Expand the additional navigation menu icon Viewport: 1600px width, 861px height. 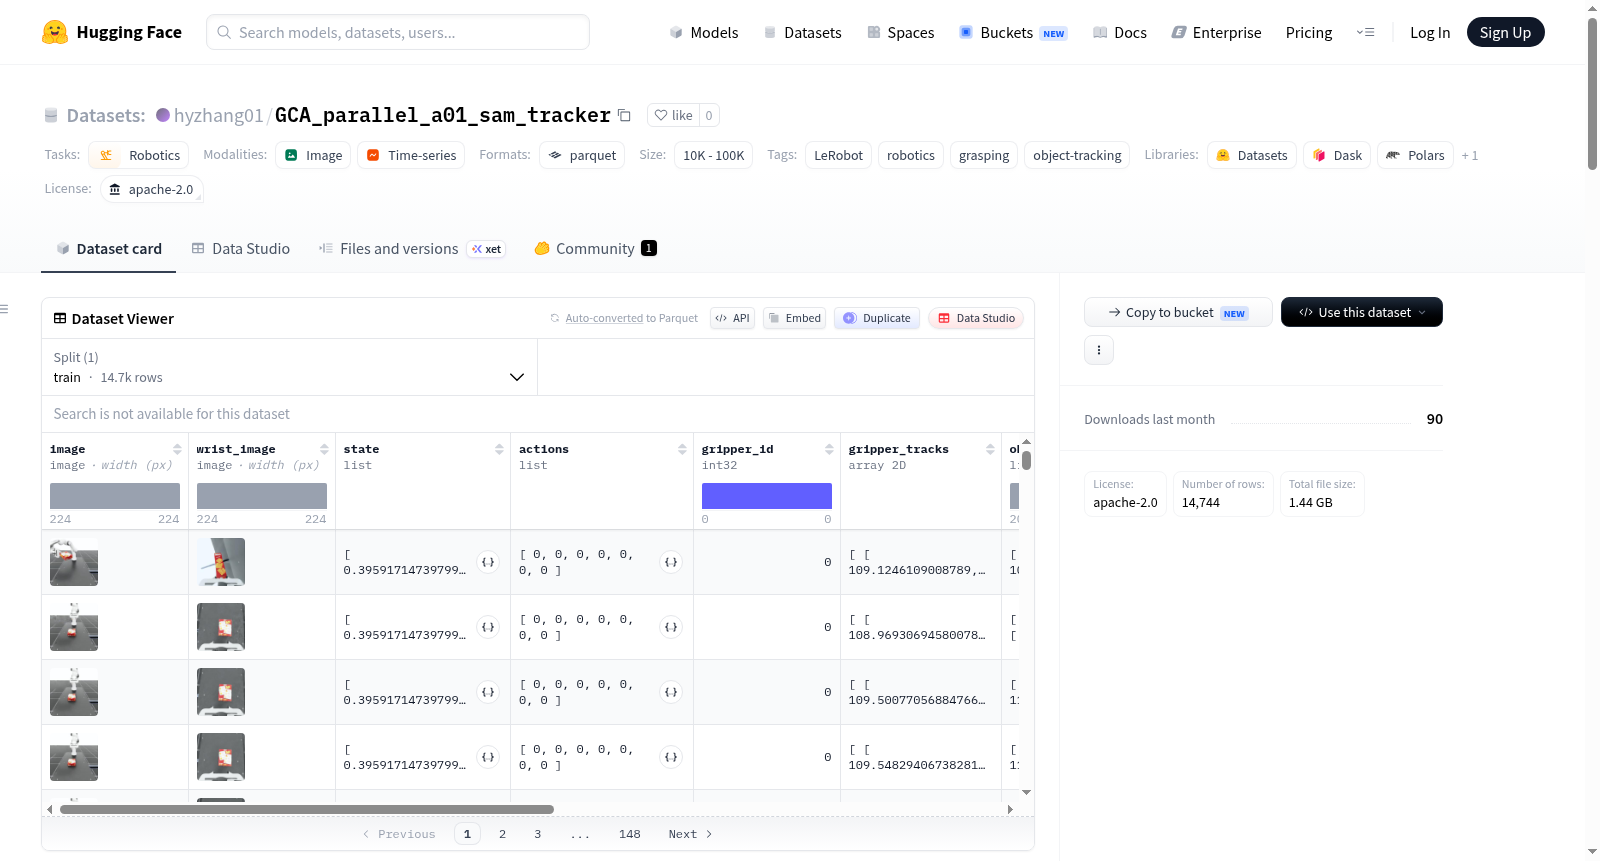tap(1365, 32)
